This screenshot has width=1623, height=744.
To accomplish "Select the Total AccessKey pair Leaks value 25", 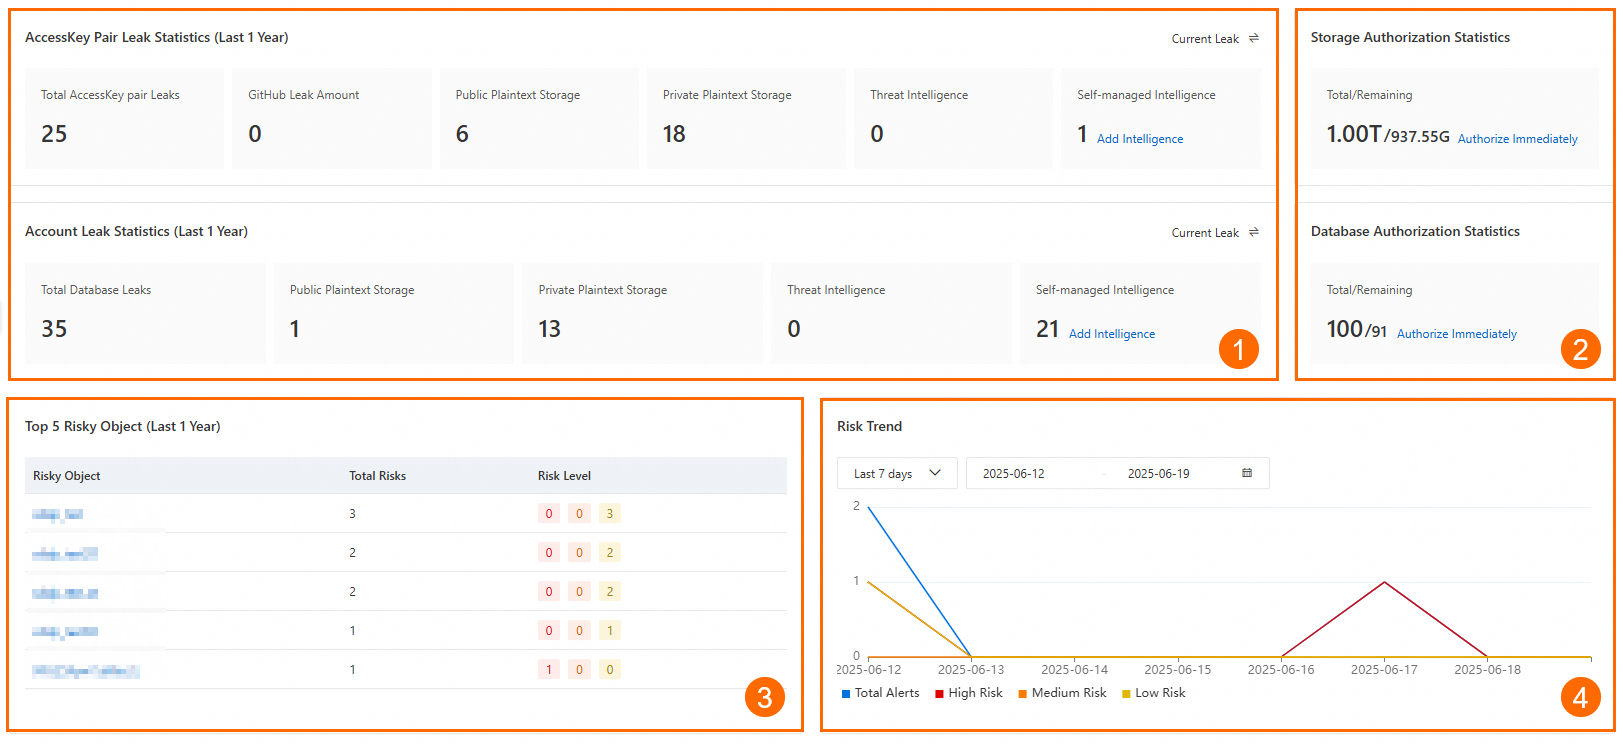I will [54, 134].
